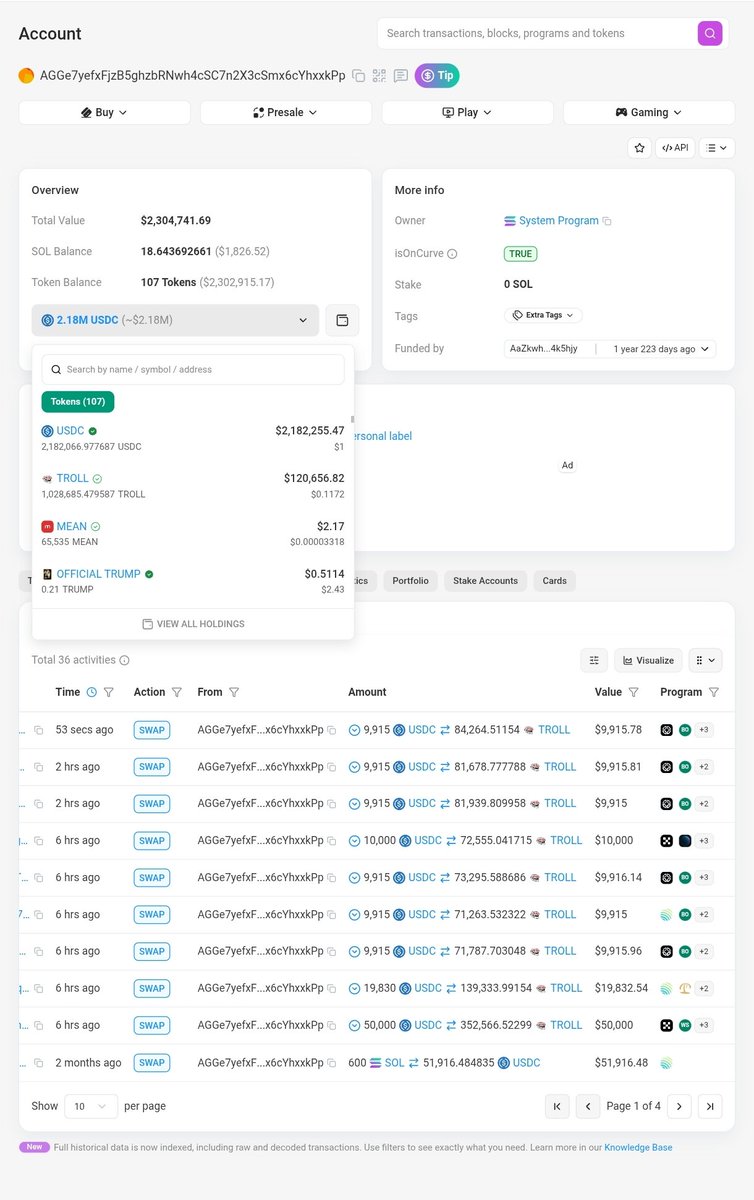Screen dimensions: 754x1200
Task: Open the funder AaZkwh...4k5hjy address
Action: click(x=544, y=349)
